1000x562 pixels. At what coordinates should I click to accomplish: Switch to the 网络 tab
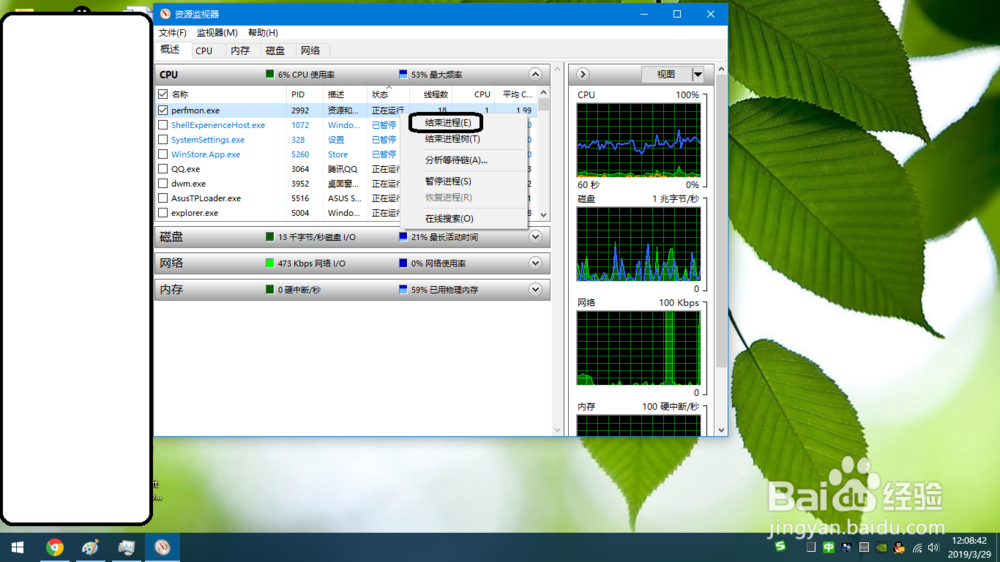pos(310,51)
